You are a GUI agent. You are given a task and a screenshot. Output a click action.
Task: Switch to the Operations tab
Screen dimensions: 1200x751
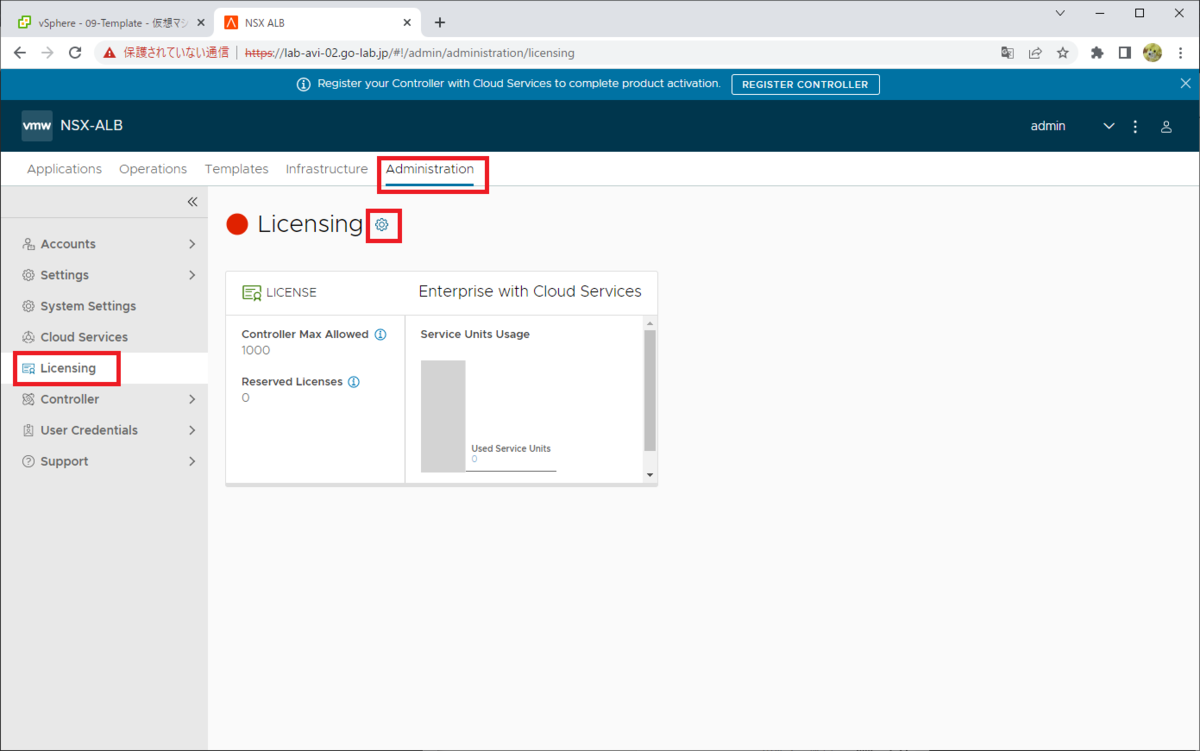pyautogui.click(x=153, y=169)
